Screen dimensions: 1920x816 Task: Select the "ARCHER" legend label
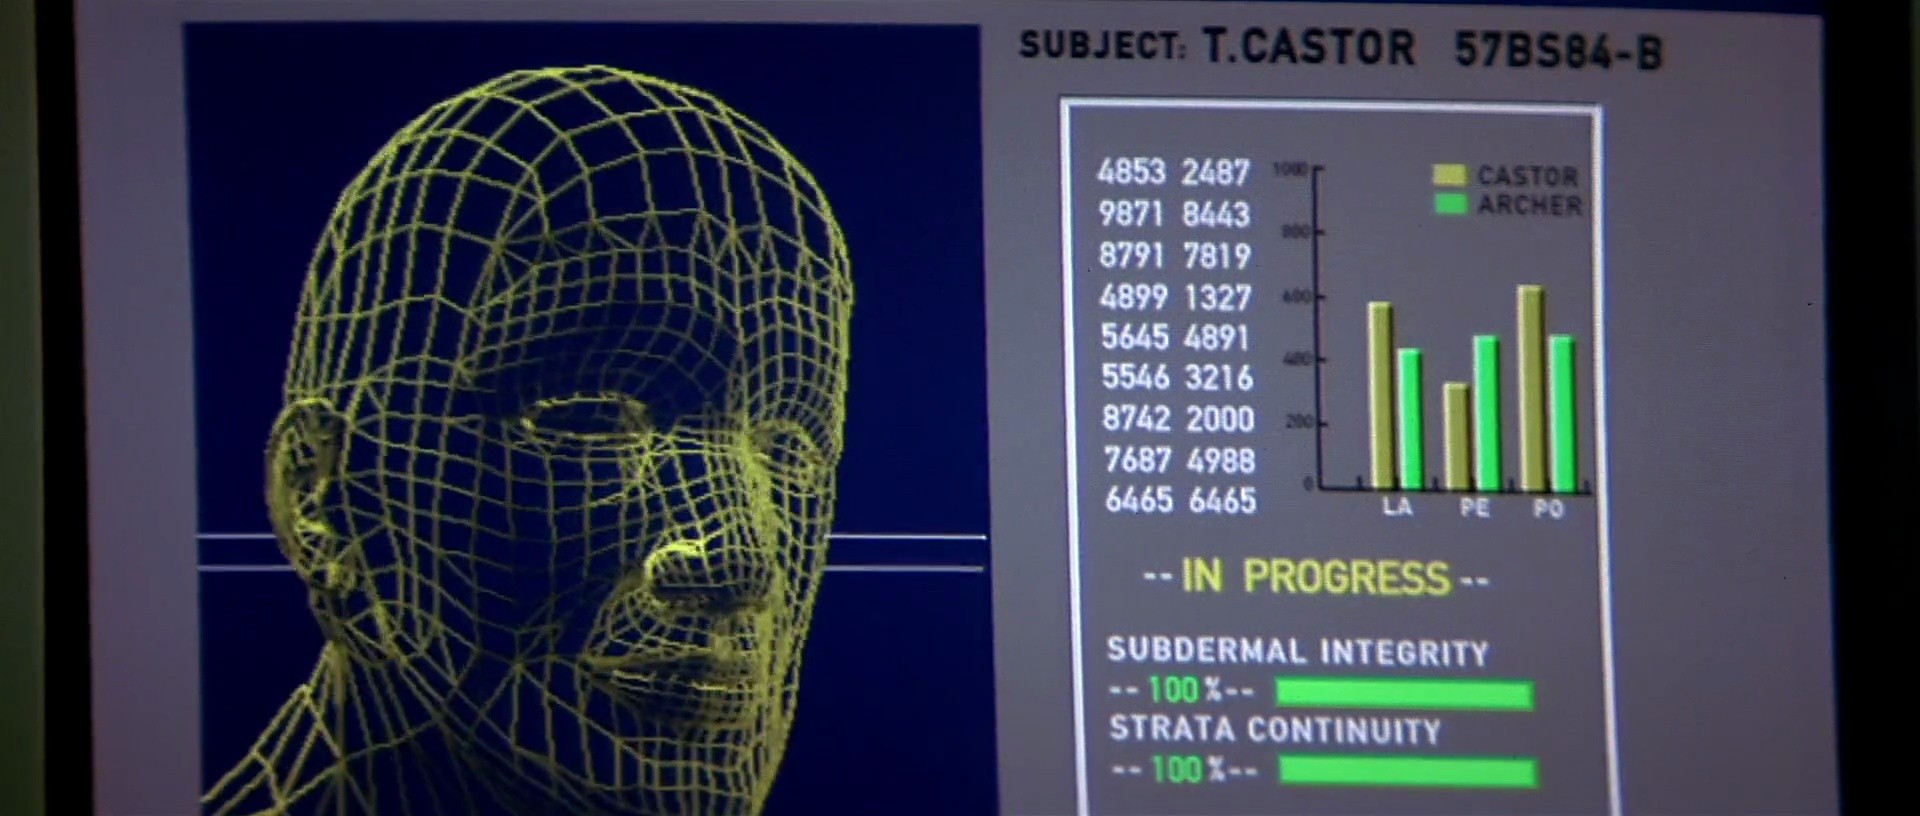point(1530,205)
